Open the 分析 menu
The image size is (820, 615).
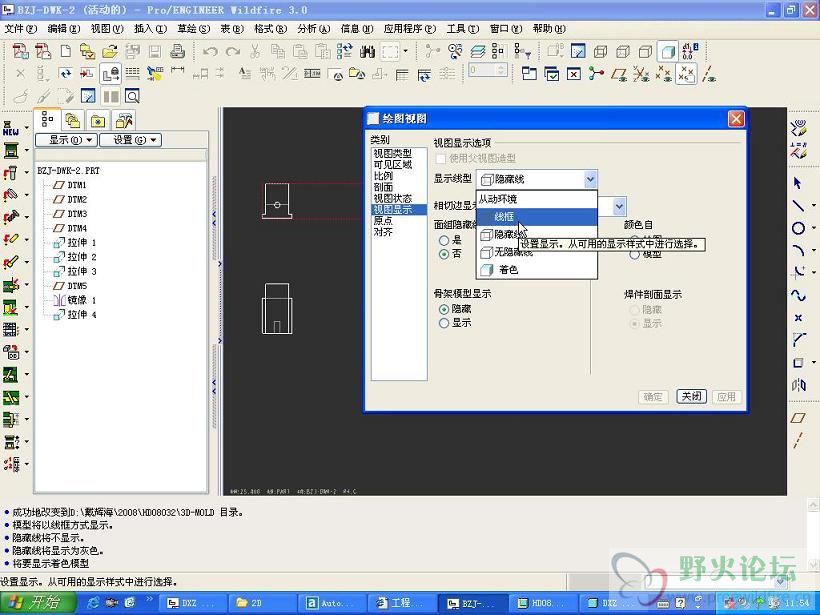coord(313,29)
